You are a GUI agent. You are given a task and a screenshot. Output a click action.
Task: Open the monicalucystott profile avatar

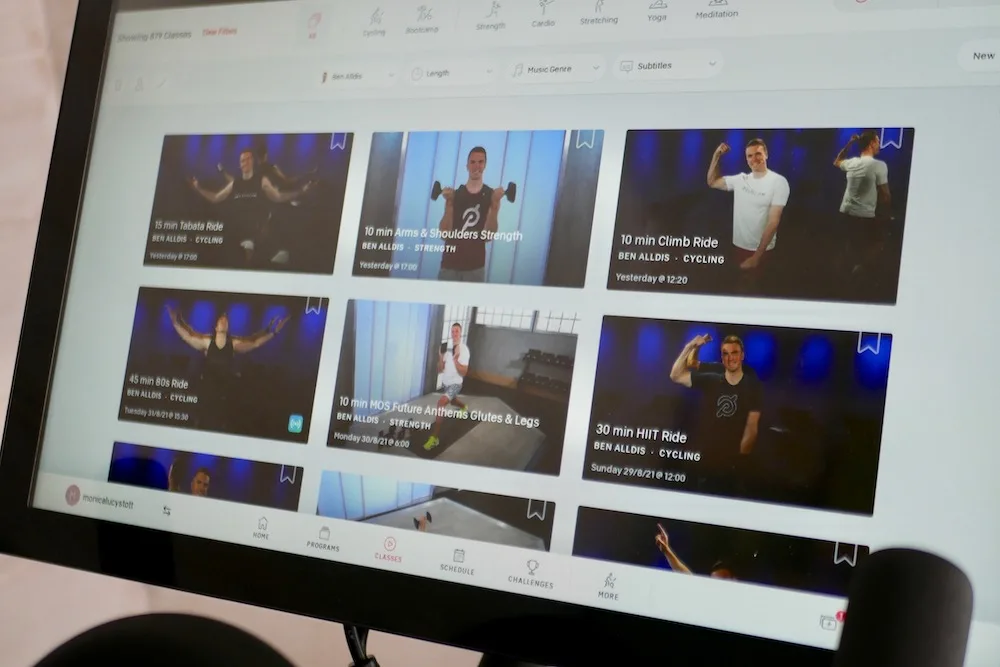pyautogui.click(x=73, y=495)
